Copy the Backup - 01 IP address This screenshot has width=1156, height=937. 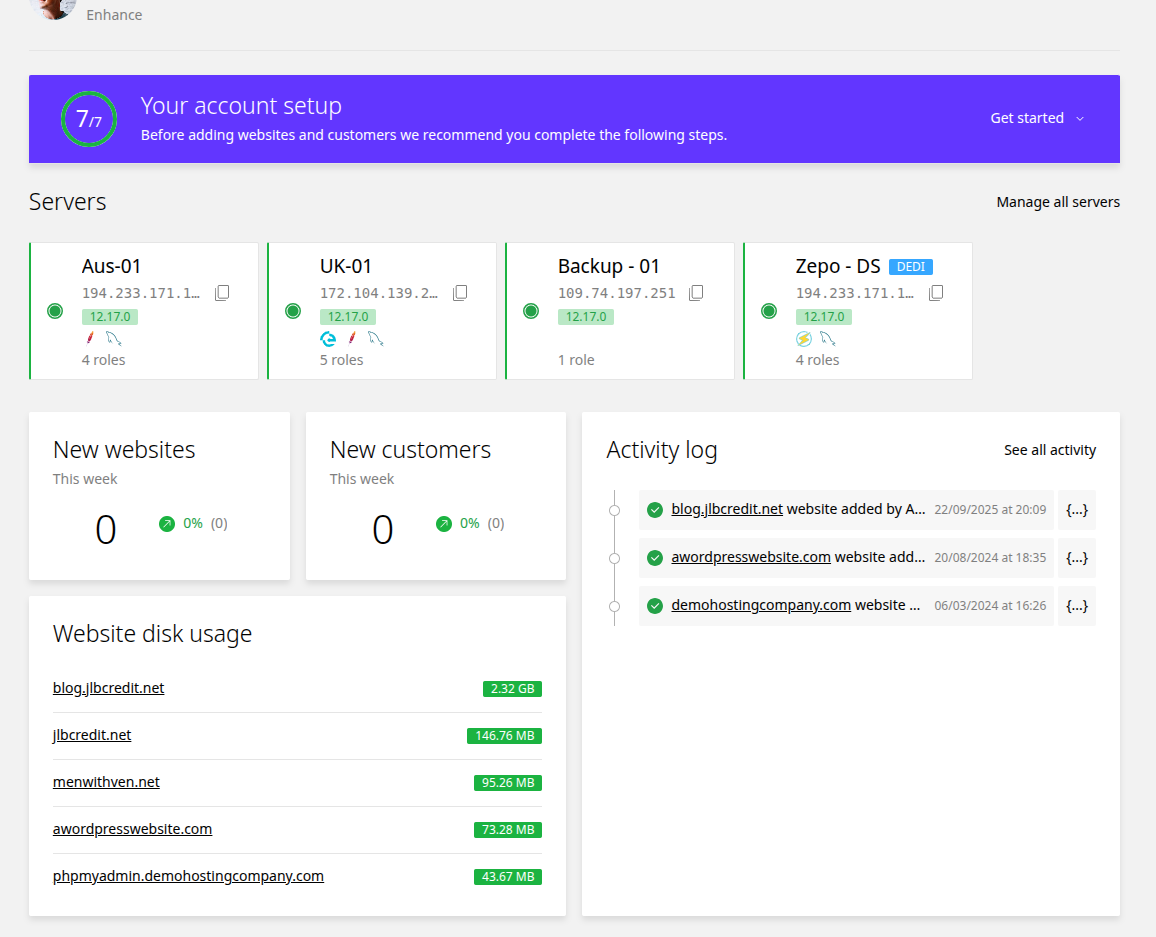696,293
